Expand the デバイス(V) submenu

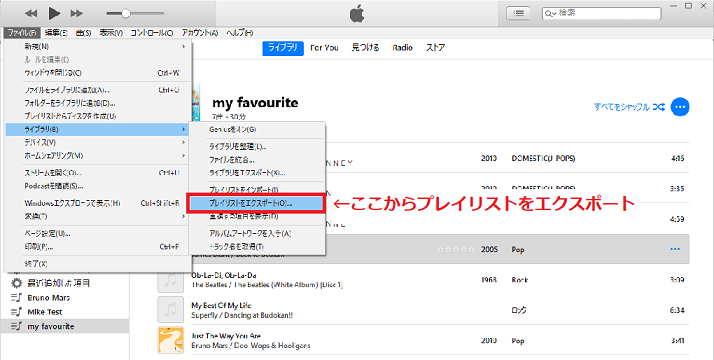point(98,142)
